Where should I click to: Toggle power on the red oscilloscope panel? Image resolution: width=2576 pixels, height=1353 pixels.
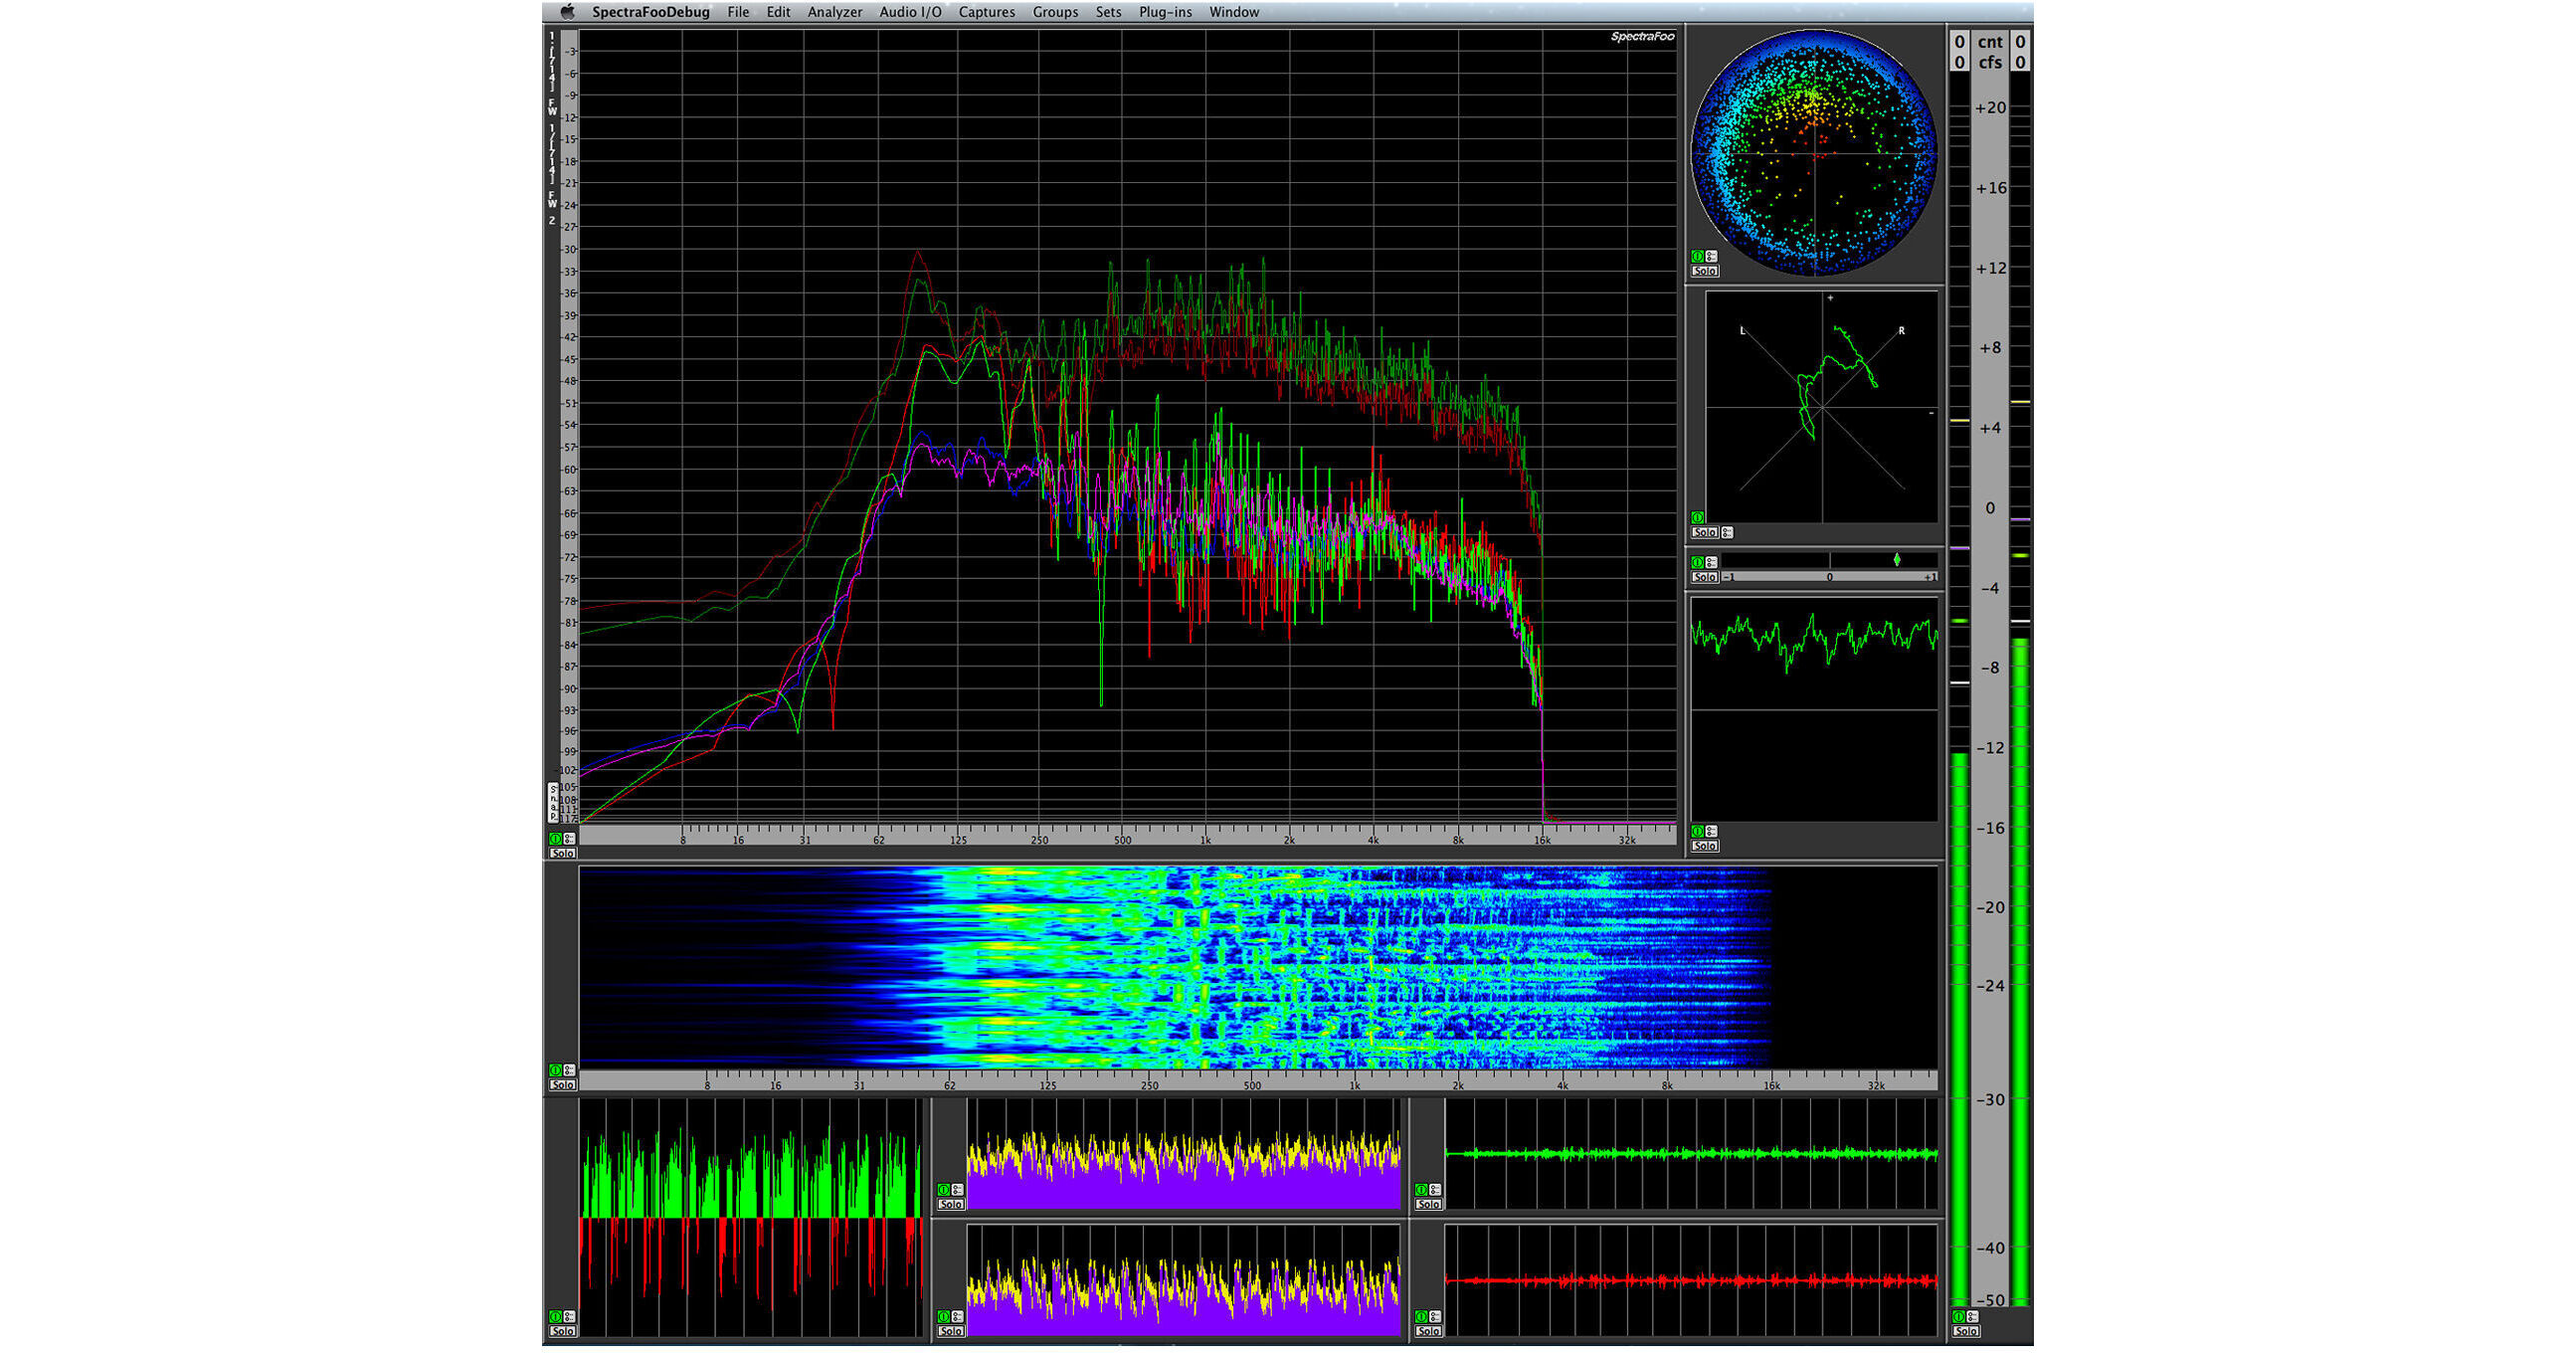(x=1420, y=1318)
